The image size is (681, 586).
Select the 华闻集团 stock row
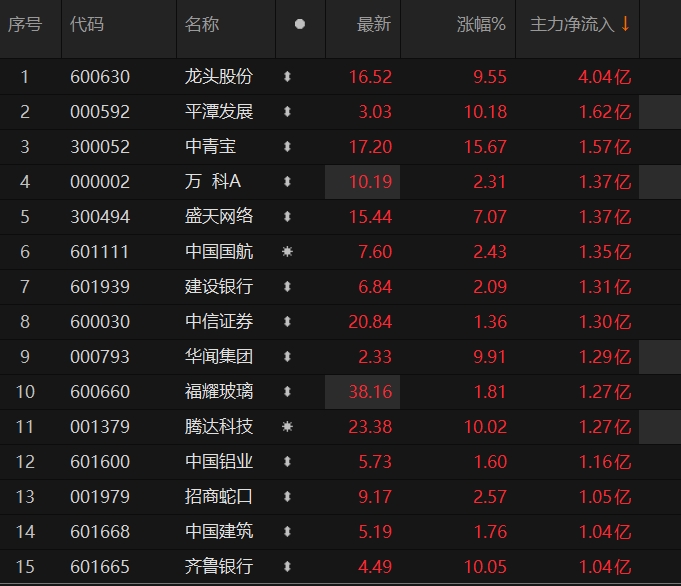(x=219, y=357)
